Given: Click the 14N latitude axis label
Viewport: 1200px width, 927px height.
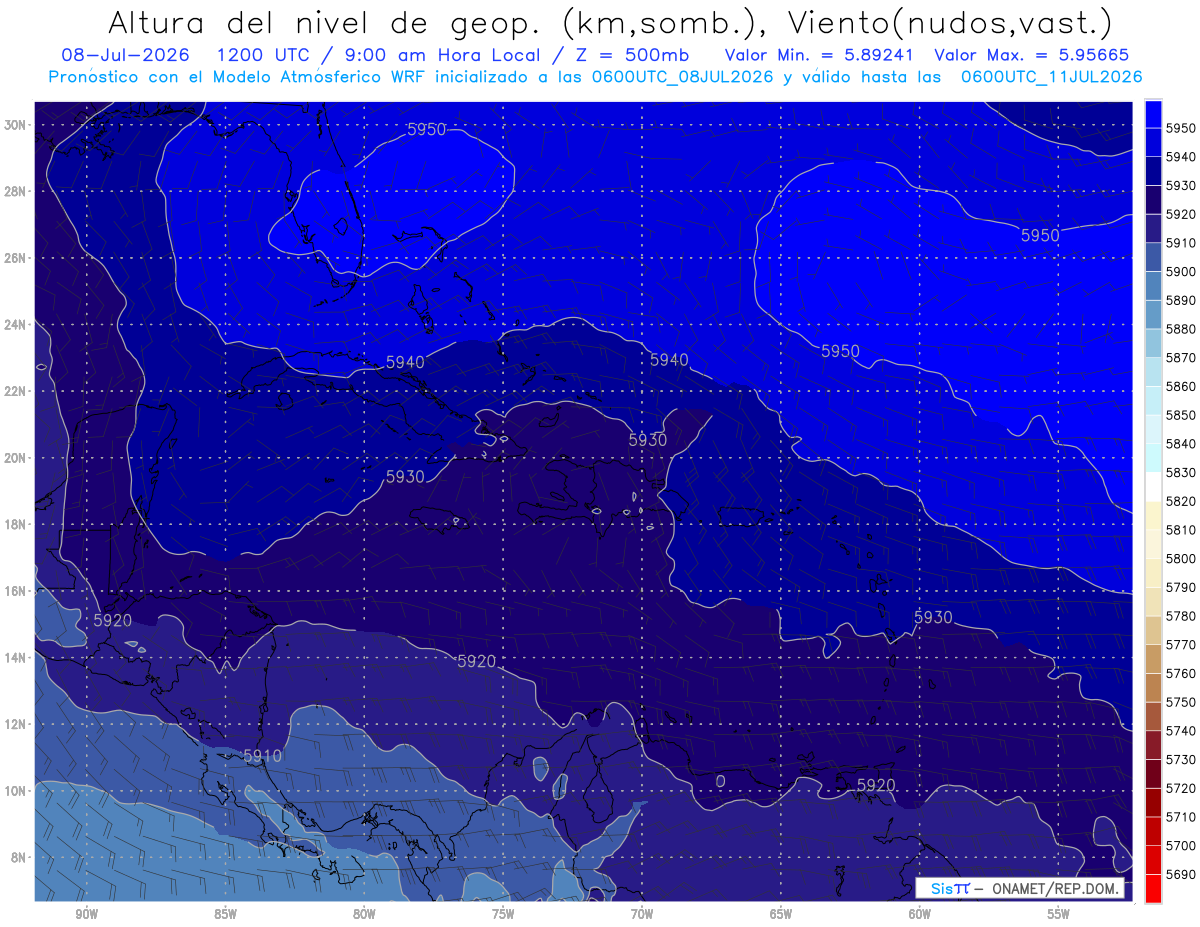Looking at the screenshot, I should (x=14, y=657).
